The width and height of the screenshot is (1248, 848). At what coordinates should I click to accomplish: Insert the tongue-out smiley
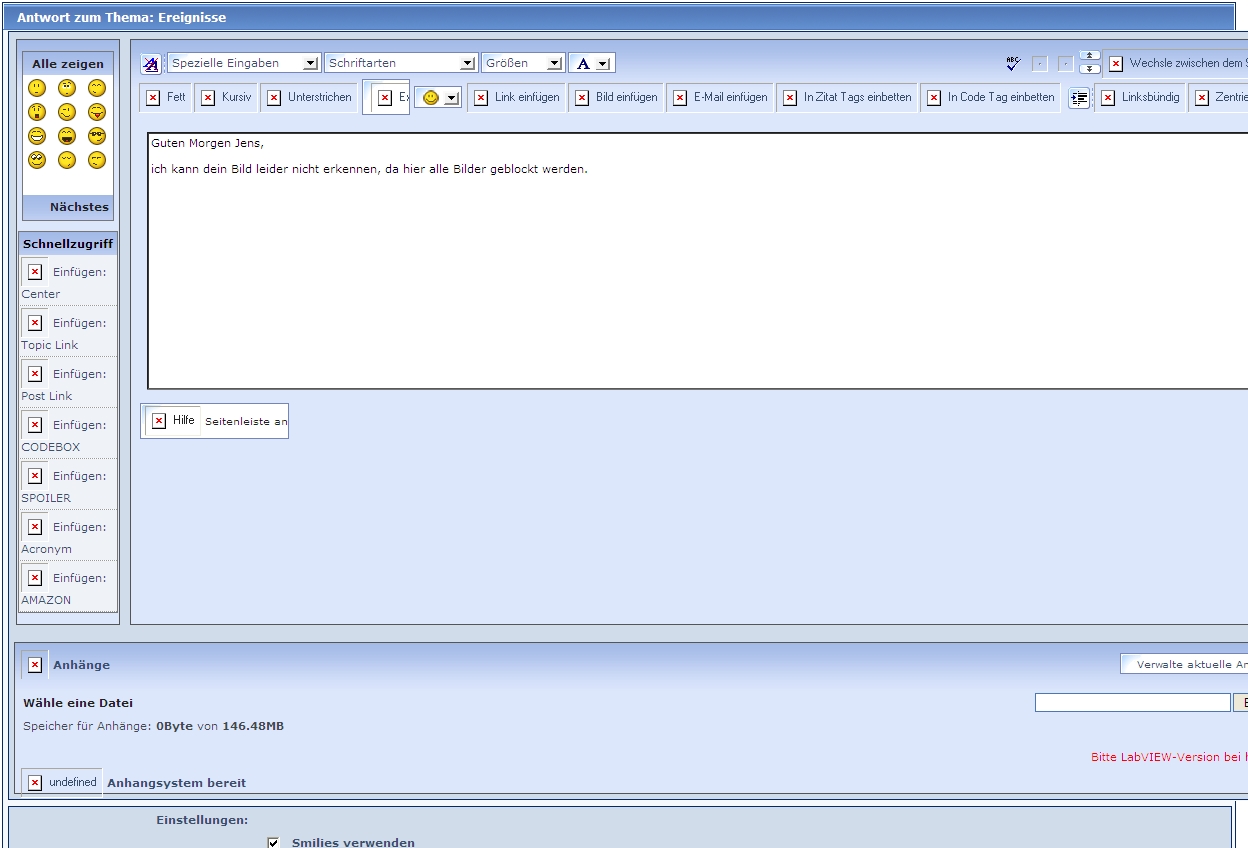[97, 112]
